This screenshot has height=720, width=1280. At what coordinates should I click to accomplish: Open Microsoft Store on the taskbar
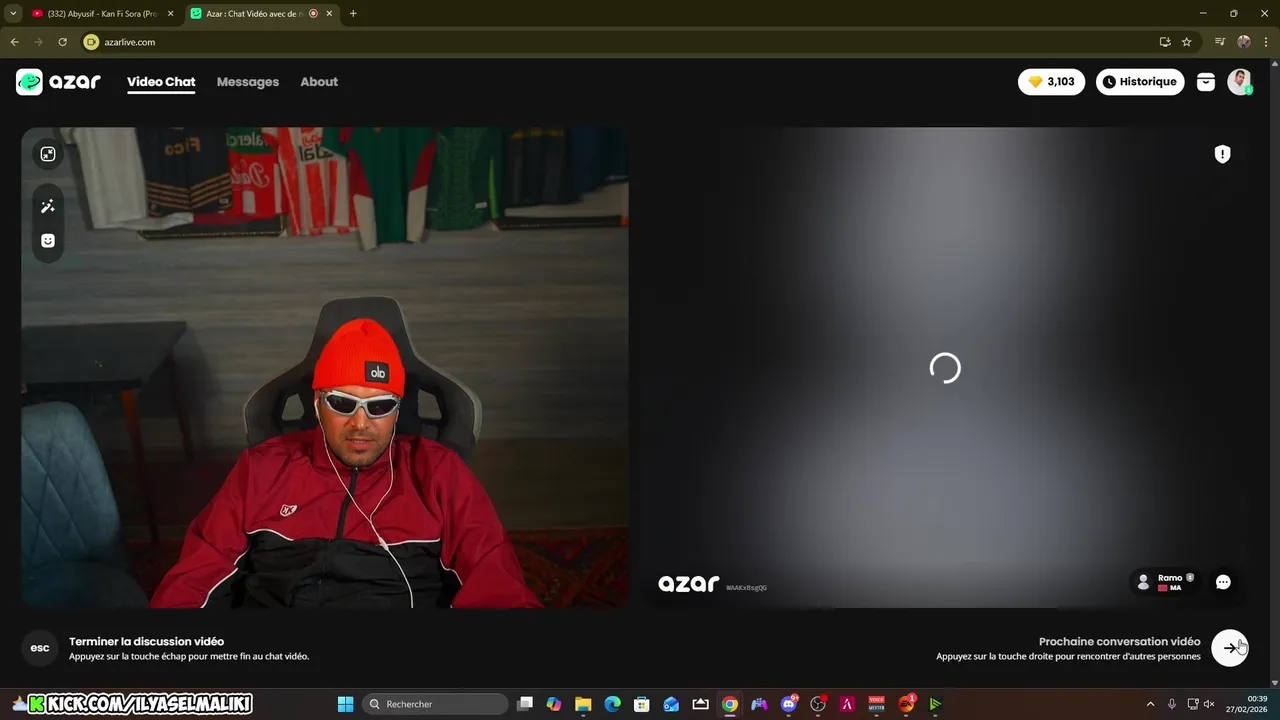(642, 704)
